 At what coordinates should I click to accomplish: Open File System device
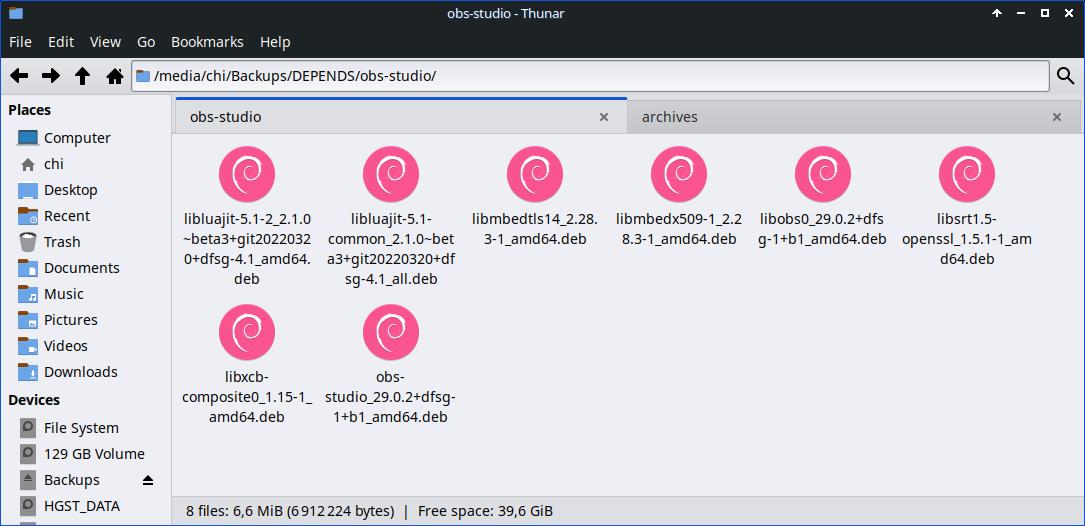86,428
